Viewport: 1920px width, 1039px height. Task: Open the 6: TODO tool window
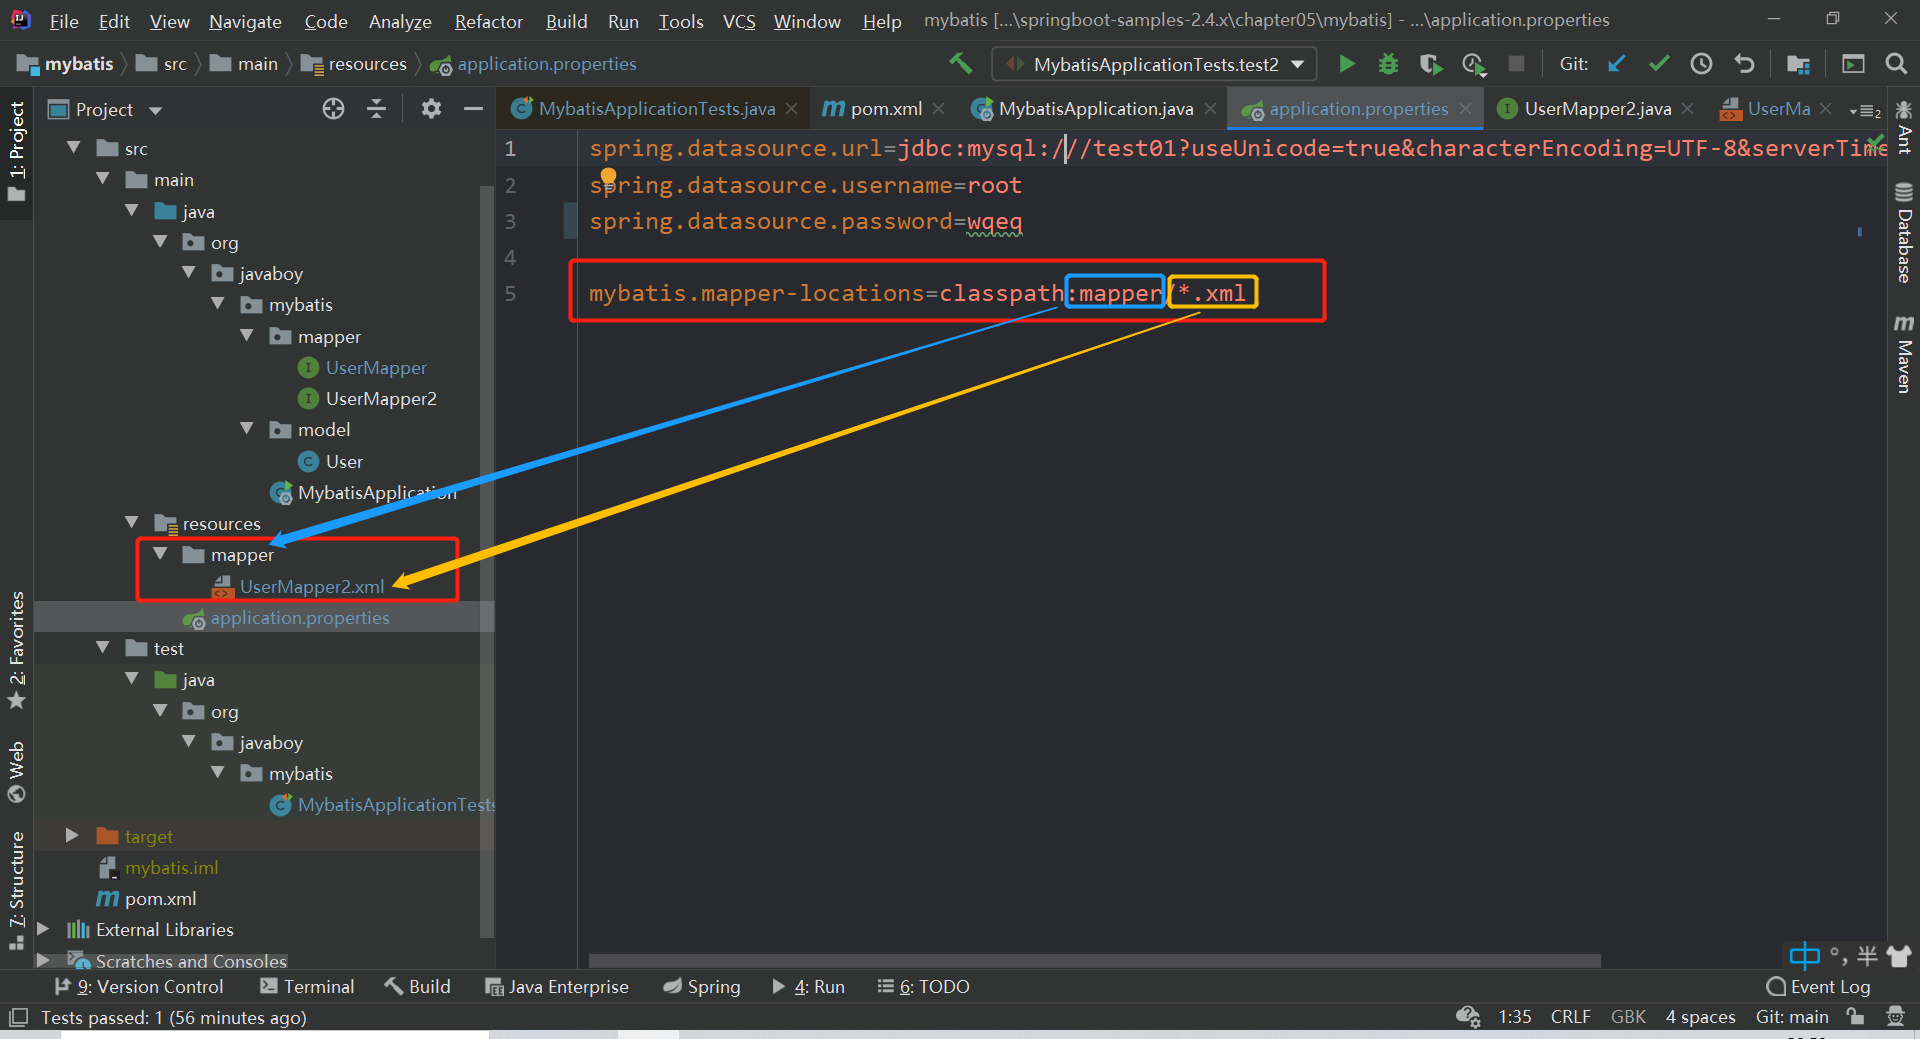click(x=924, y=987)
